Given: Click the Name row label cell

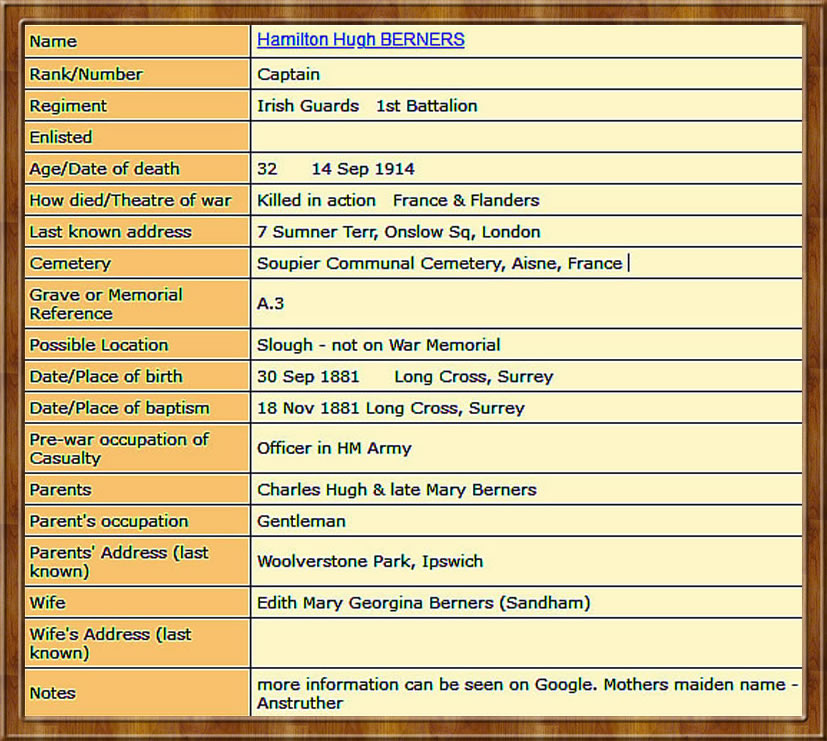Looking at the screenshot, I should (137, 41).
